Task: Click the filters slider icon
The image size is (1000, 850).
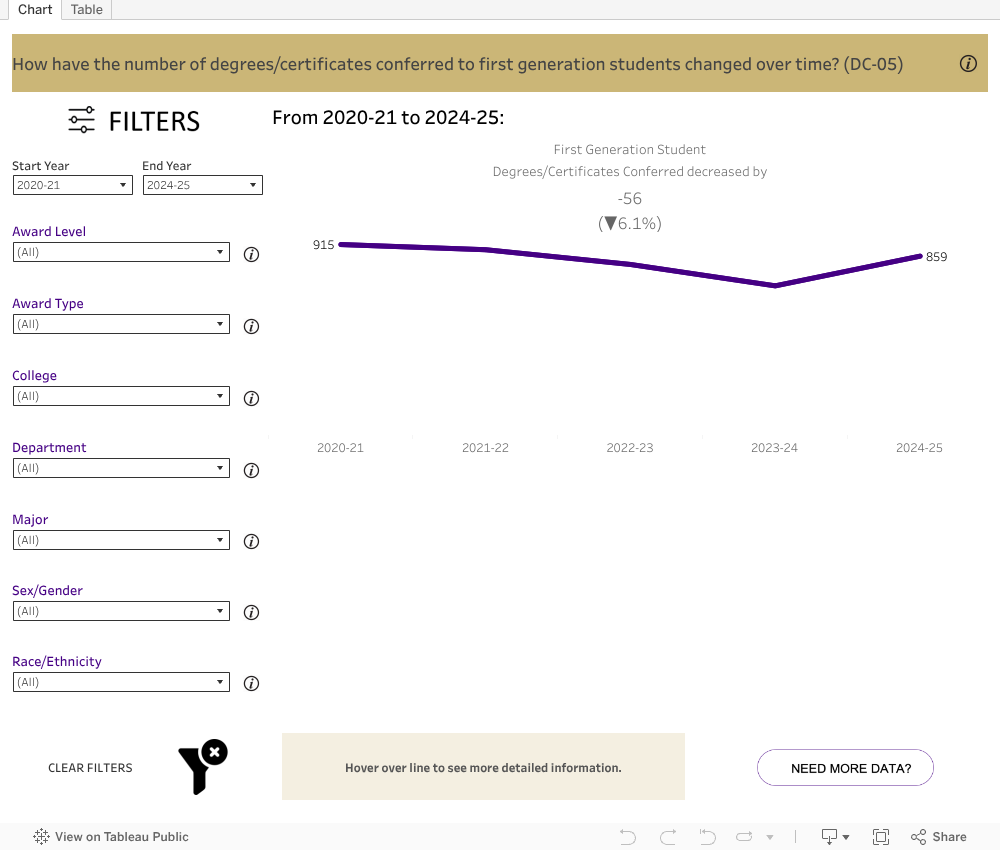Action: pos(82,121)
